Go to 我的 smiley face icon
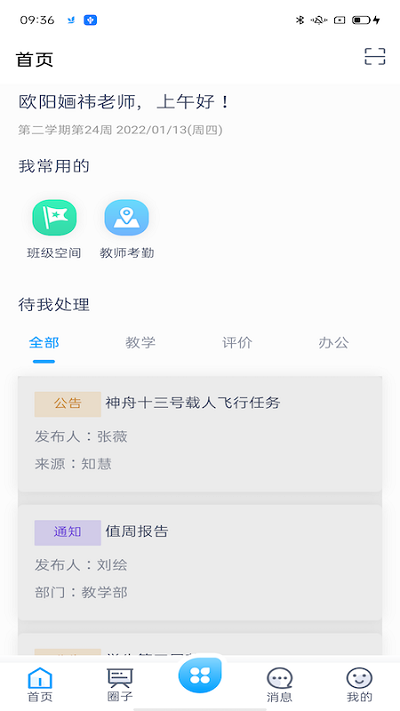 coord(359,679)
